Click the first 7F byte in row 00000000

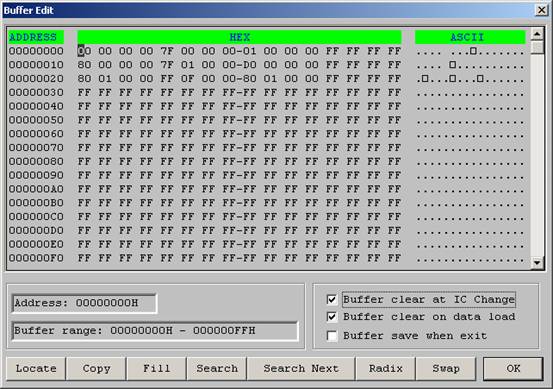pyautogui.click(x=167, y=51)
